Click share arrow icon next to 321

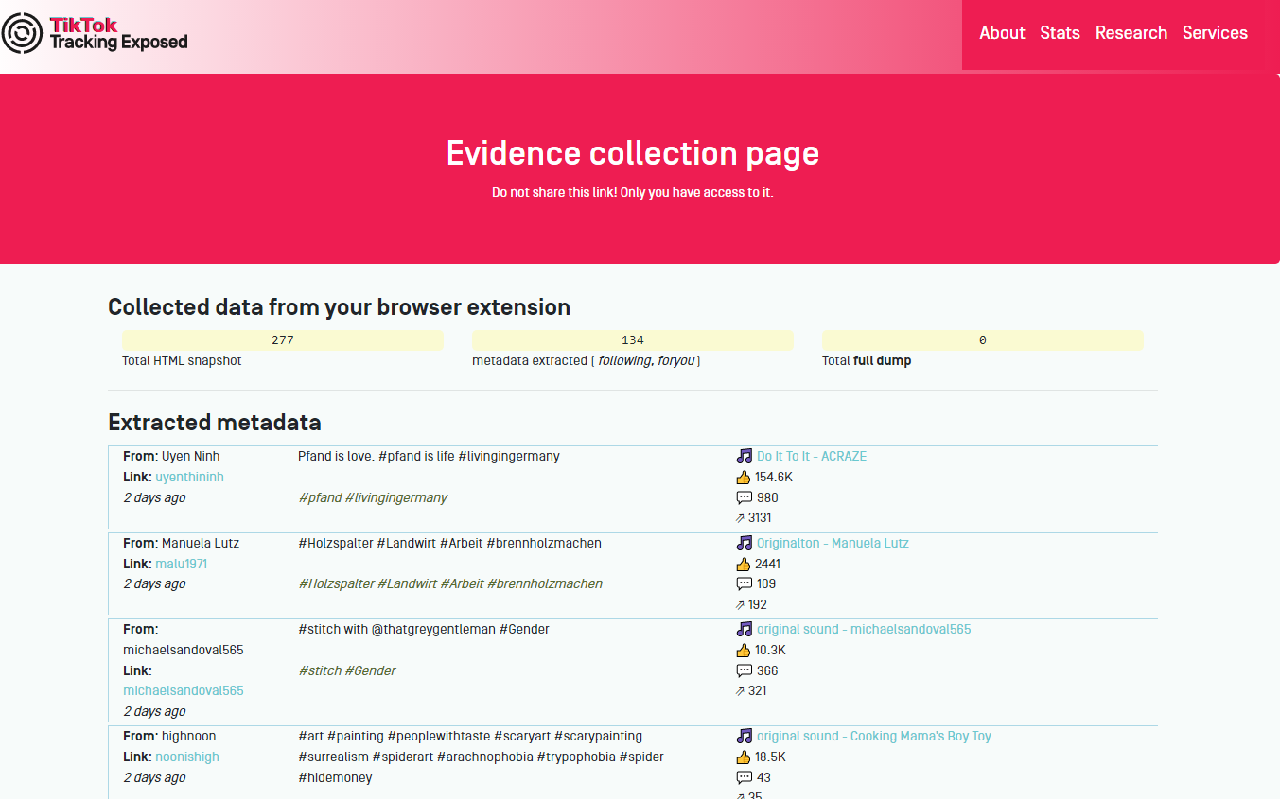(741, 691)
